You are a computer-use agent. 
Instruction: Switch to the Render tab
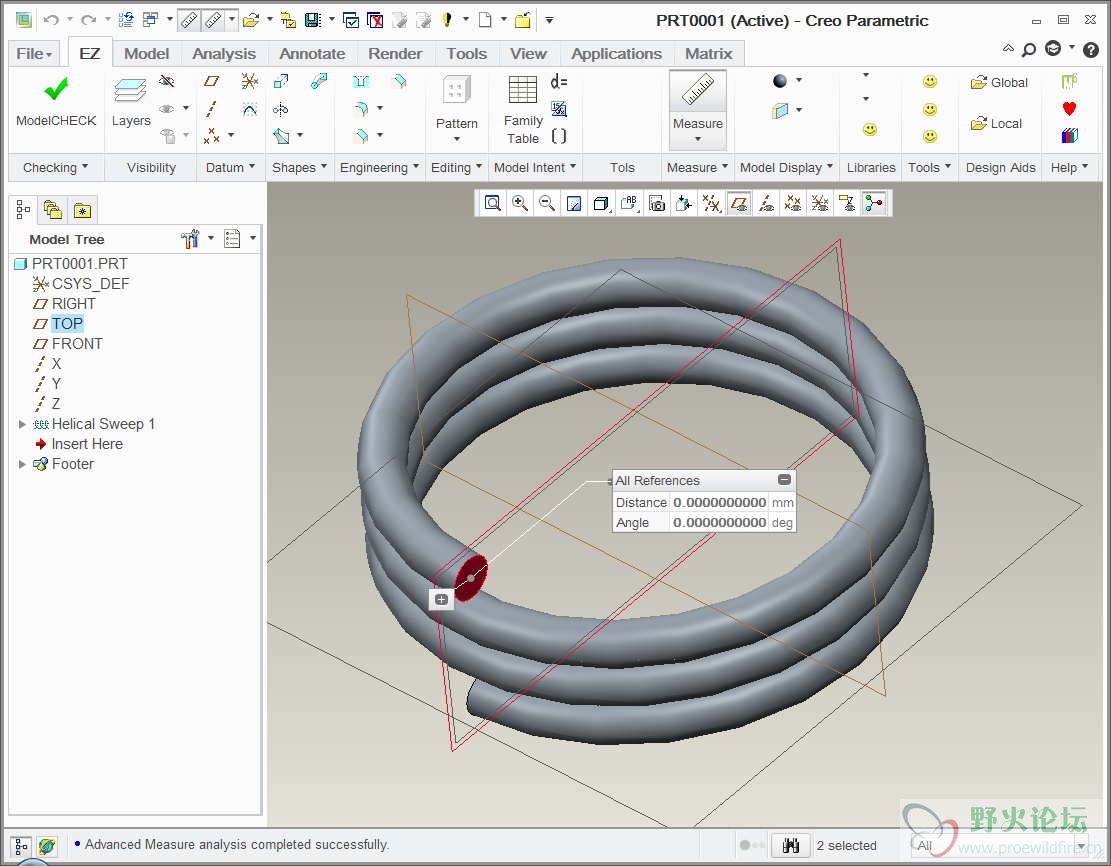[x=395, y=54]
